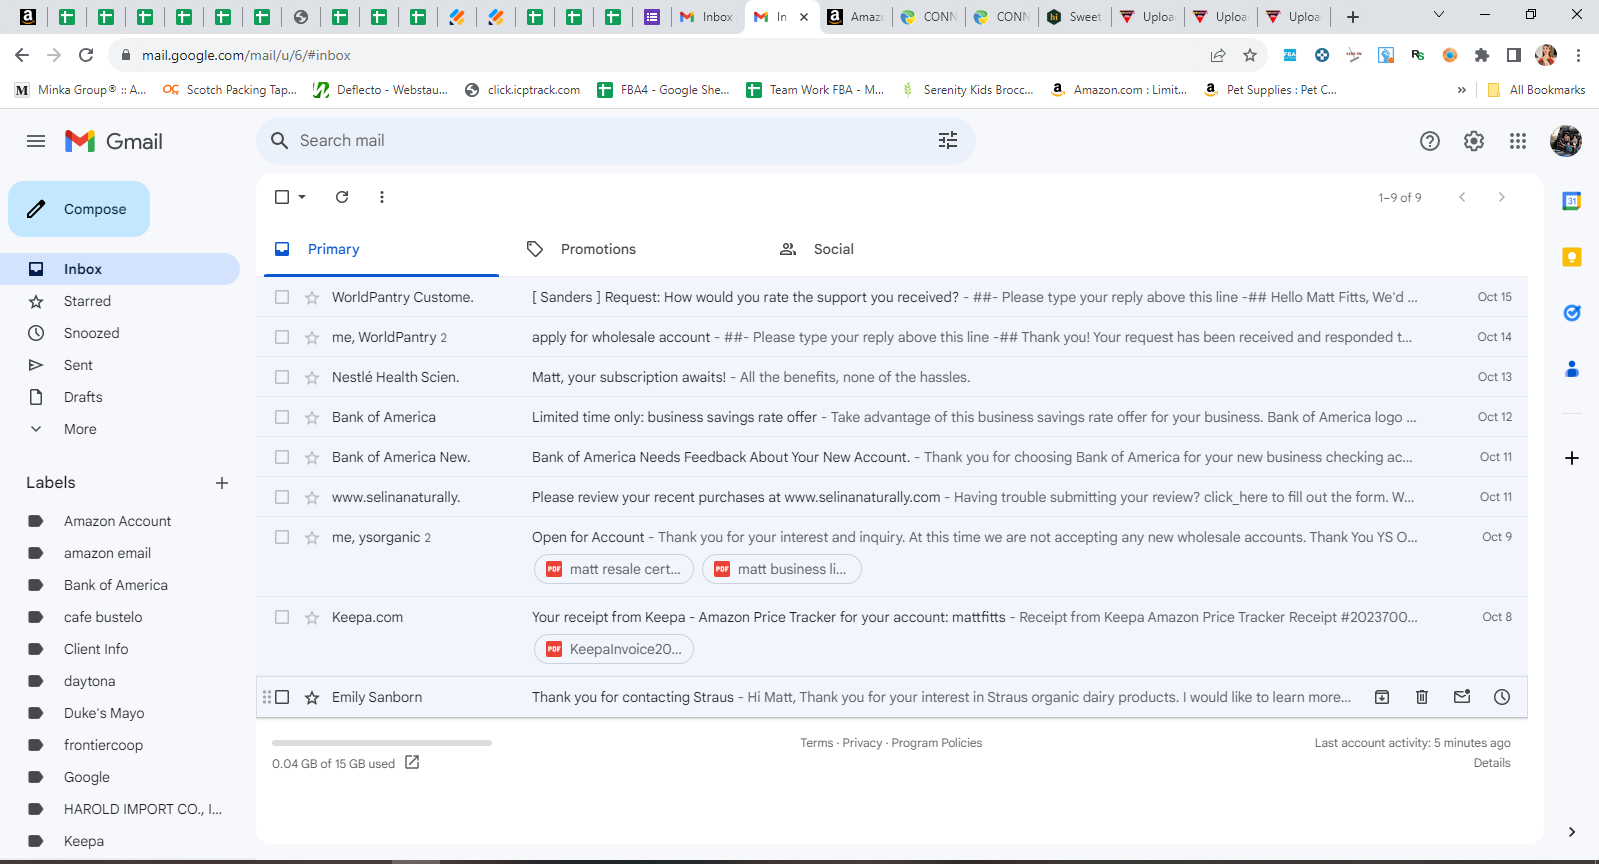Image resolution: width=1599 pixels, height=864 pixels.
Task: Open the Chrome extensions puzzle icon
Action: coord(1482,55)
